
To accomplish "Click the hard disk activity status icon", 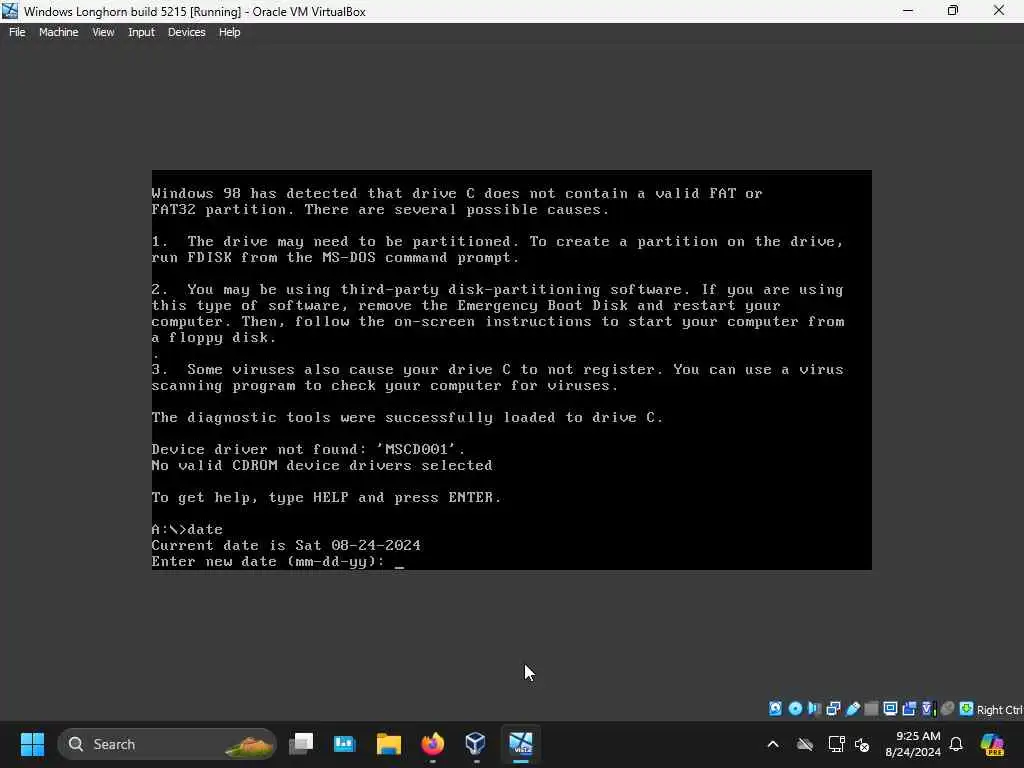I will tap(775, 709).
